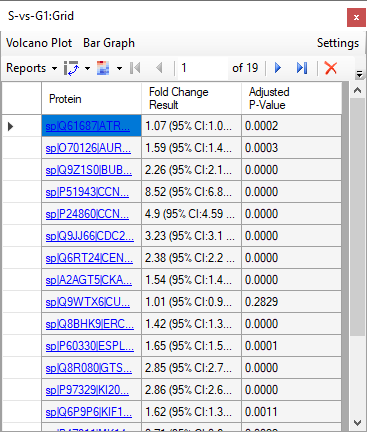Open the Bar Graph menu item

[109, 43]
